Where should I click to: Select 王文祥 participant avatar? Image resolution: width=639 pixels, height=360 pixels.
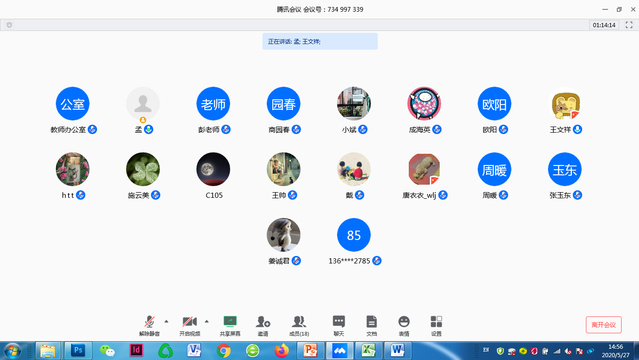[x=565, y=104]
